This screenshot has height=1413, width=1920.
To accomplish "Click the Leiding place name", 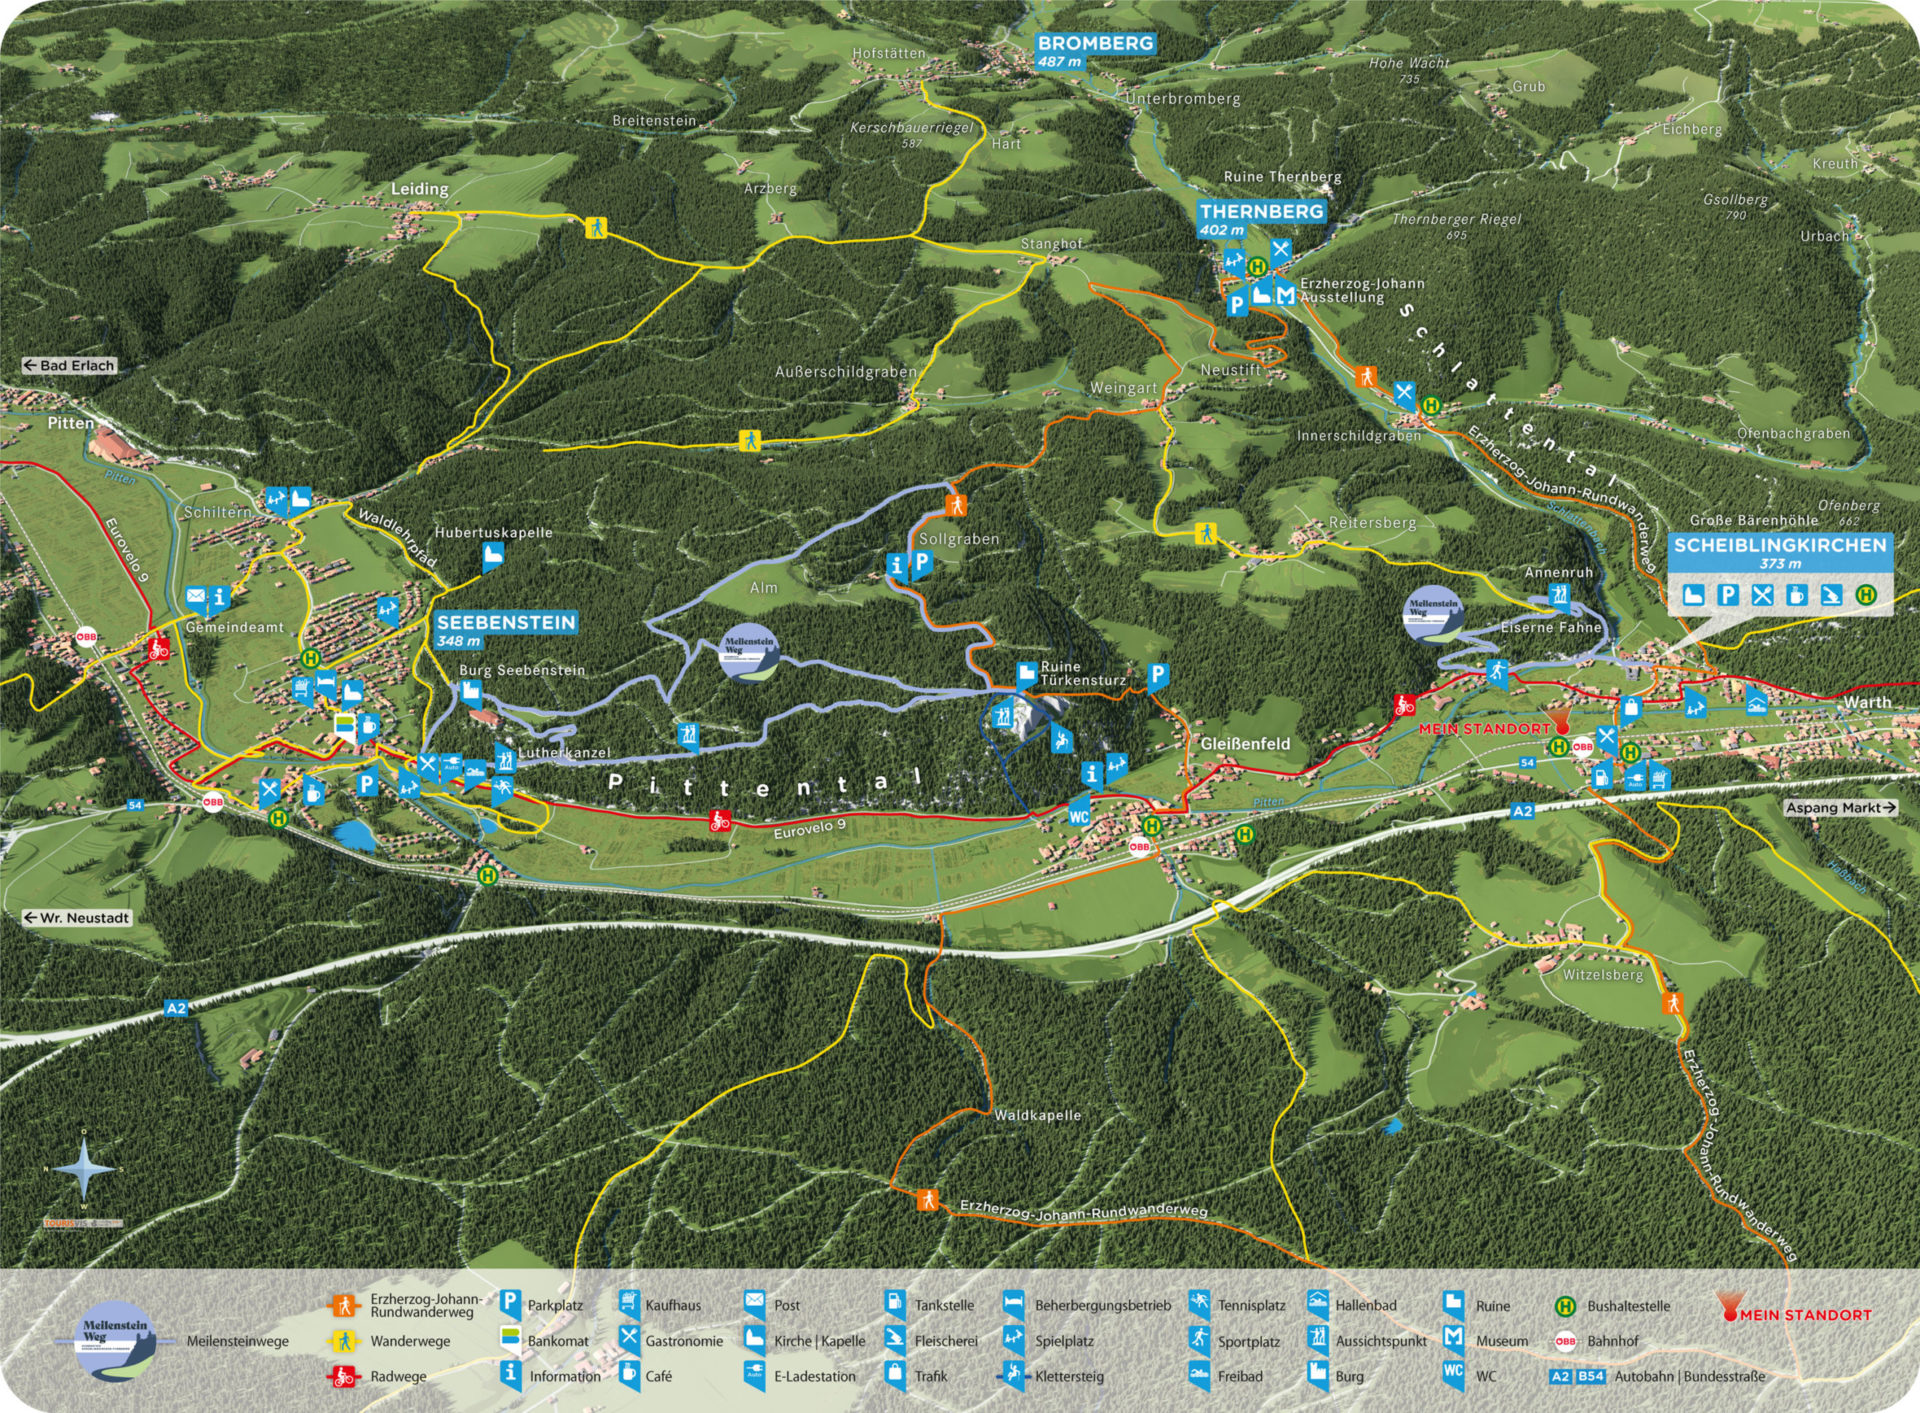I will (x=419, y=189).
